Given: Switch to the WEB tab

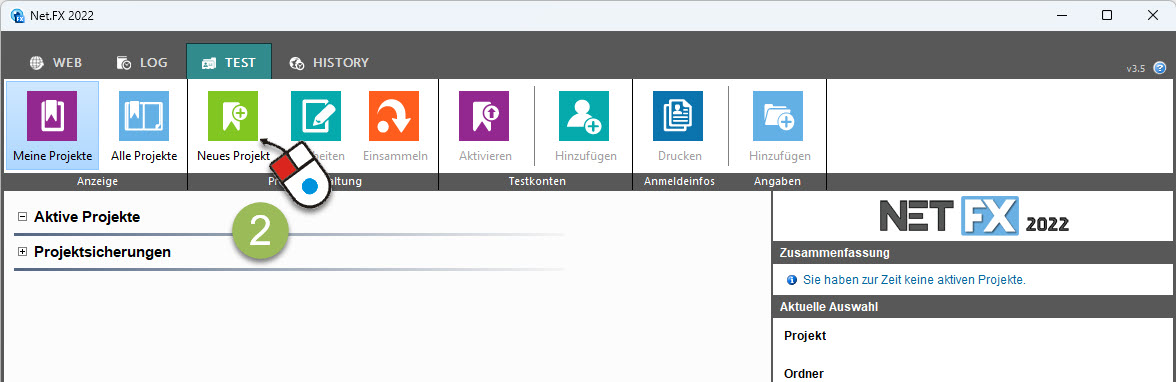Looking at the screenshot, I should (x=56, y=62).
